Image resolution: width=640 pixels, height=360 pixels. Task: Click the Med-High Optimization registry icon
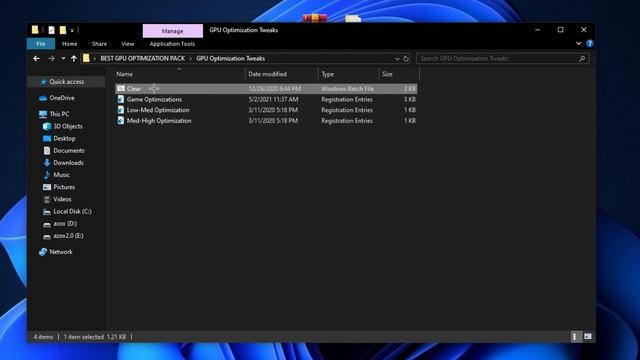tap(120, 120)
